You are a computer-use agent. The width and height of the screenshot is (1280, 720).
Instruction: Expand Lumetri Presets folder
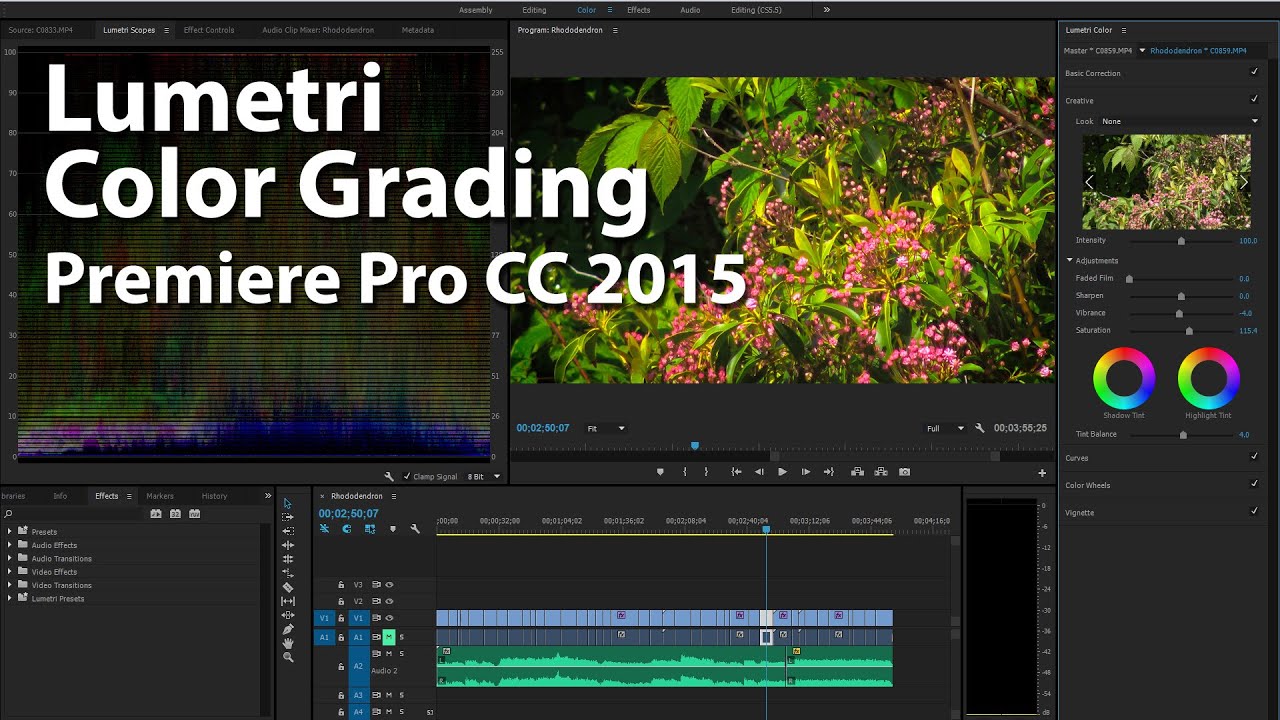tap(10, 598)
